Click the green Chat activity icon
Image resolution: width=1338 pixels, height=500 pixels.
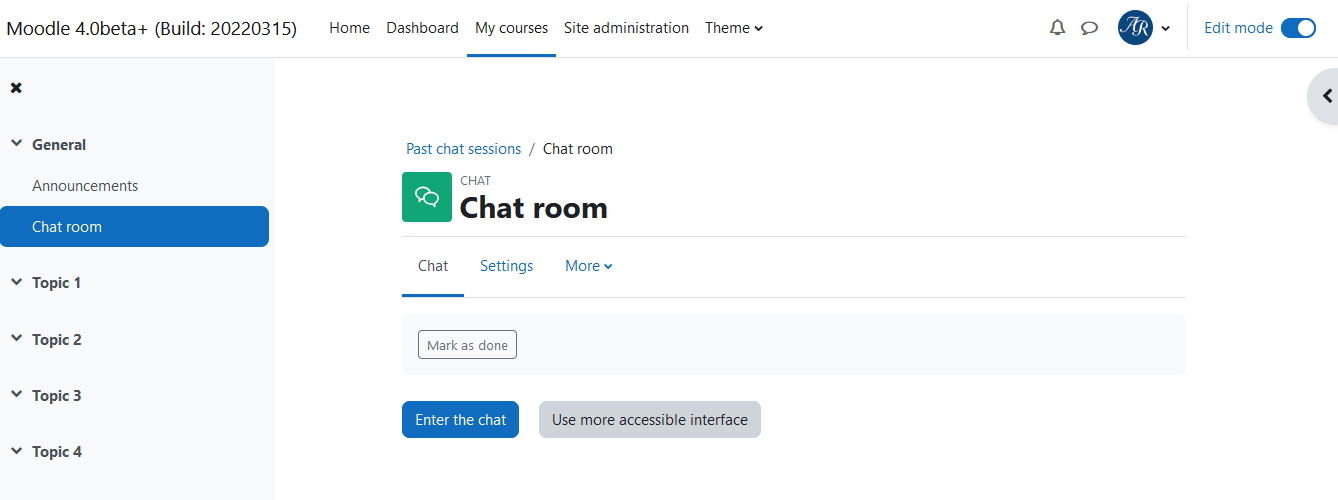point(427,197)
